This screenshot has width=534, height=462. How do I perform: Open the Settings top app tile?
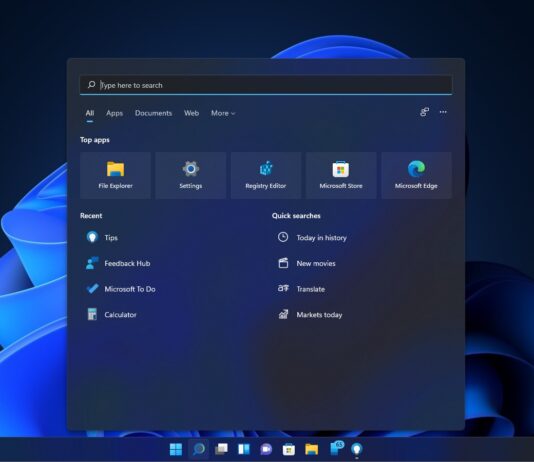[191, 175]
